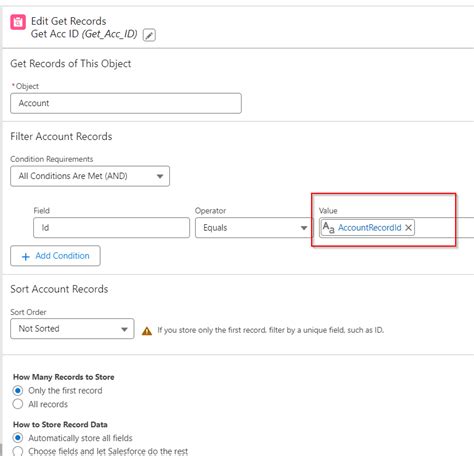Click the Add Condition button label
474x456 pixels.
coord(62,256)
